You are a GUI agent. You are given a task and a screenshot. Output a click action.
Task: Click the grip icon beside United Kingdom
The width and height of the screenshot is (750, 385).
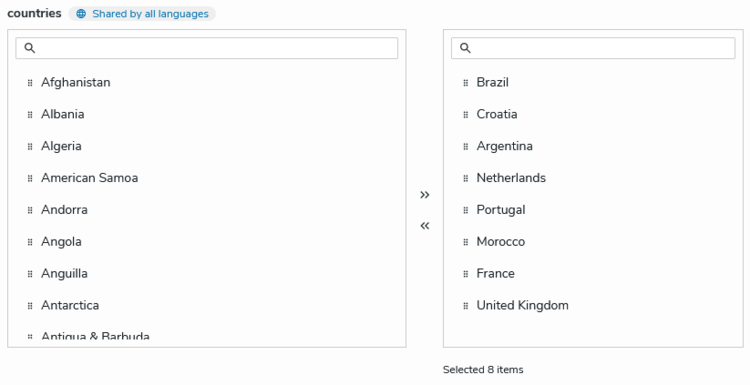[465, 306]
